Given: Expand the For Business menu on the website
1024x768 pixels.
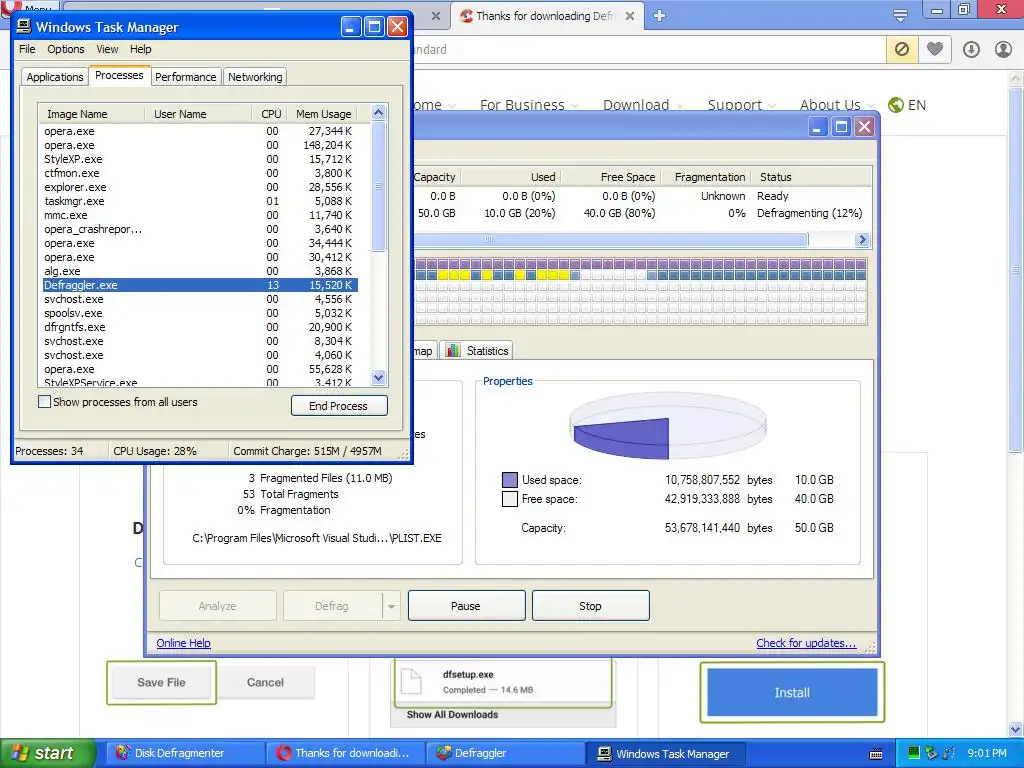Looking at the screenshot, I should [529, 104].
